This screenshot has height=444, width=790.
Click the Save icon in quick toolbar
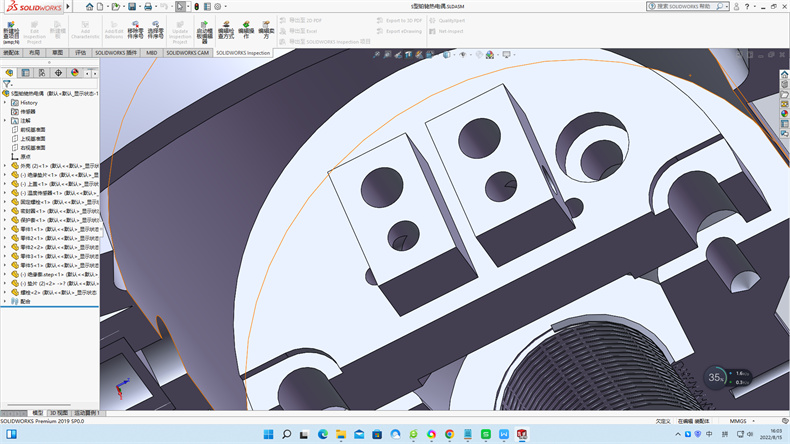click(x=130, y=6)
